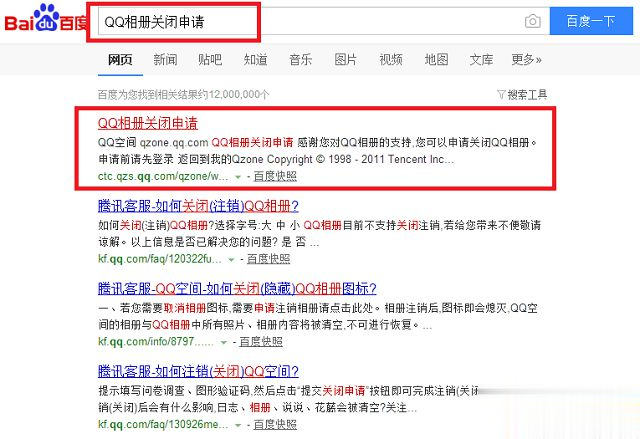Go to the 文库 tab
The width and height of the screenshot is (640, 439).
coord(481,60)
